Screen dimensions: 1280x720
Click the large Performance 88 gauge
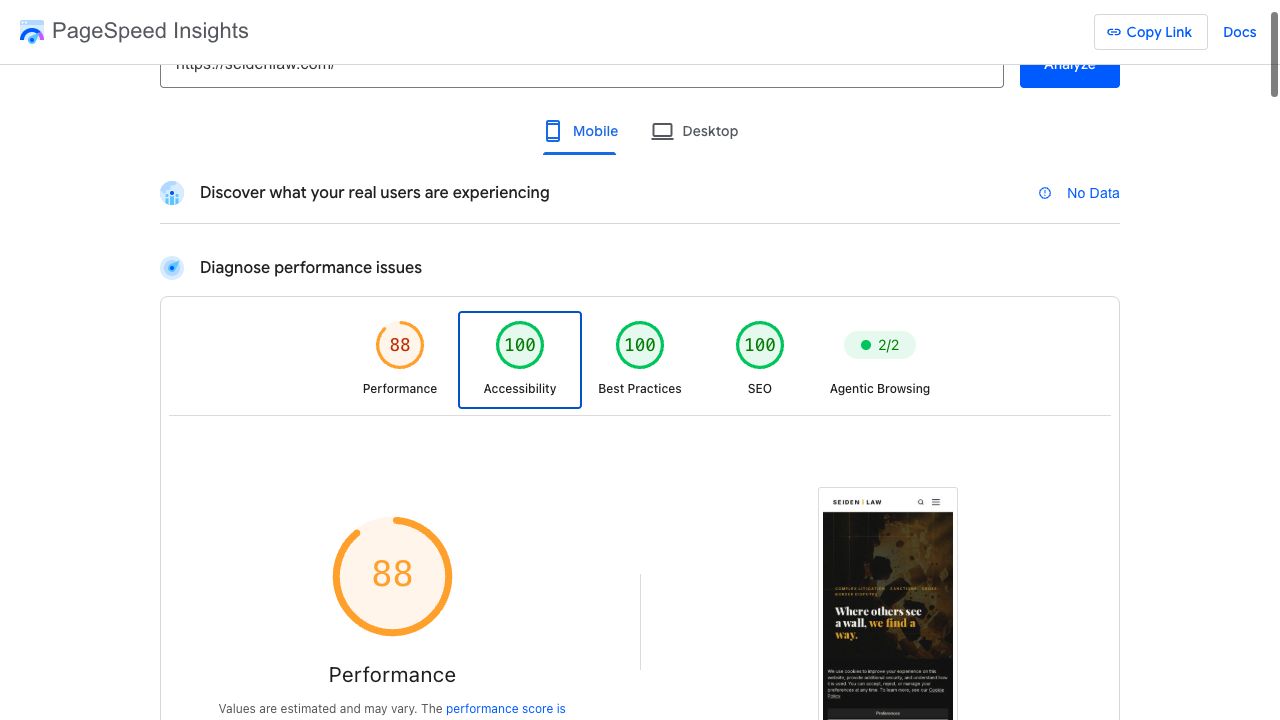392,575
